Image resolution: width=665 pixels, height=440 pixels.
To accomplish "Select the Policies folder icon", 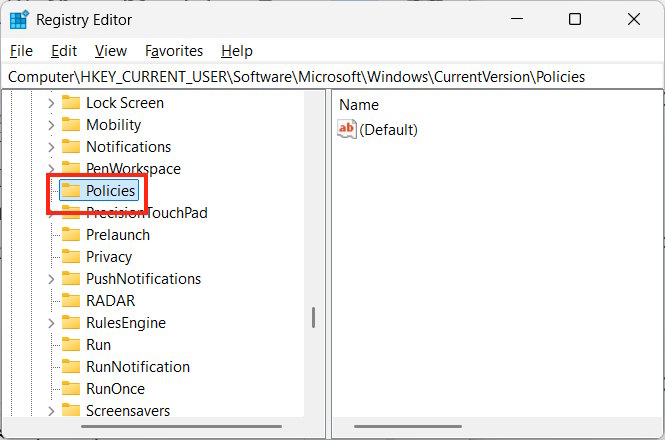I will [x=71, y=191].
